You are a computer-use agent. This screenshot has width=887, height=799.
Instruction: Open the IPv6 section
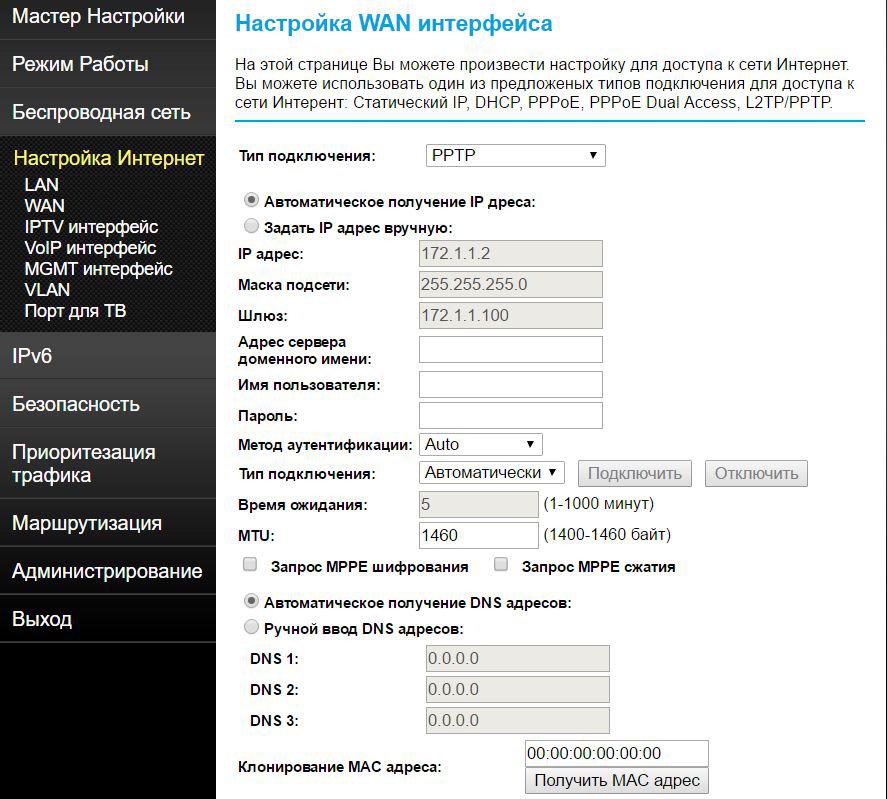pyautogui.click(x=32, y=356)
